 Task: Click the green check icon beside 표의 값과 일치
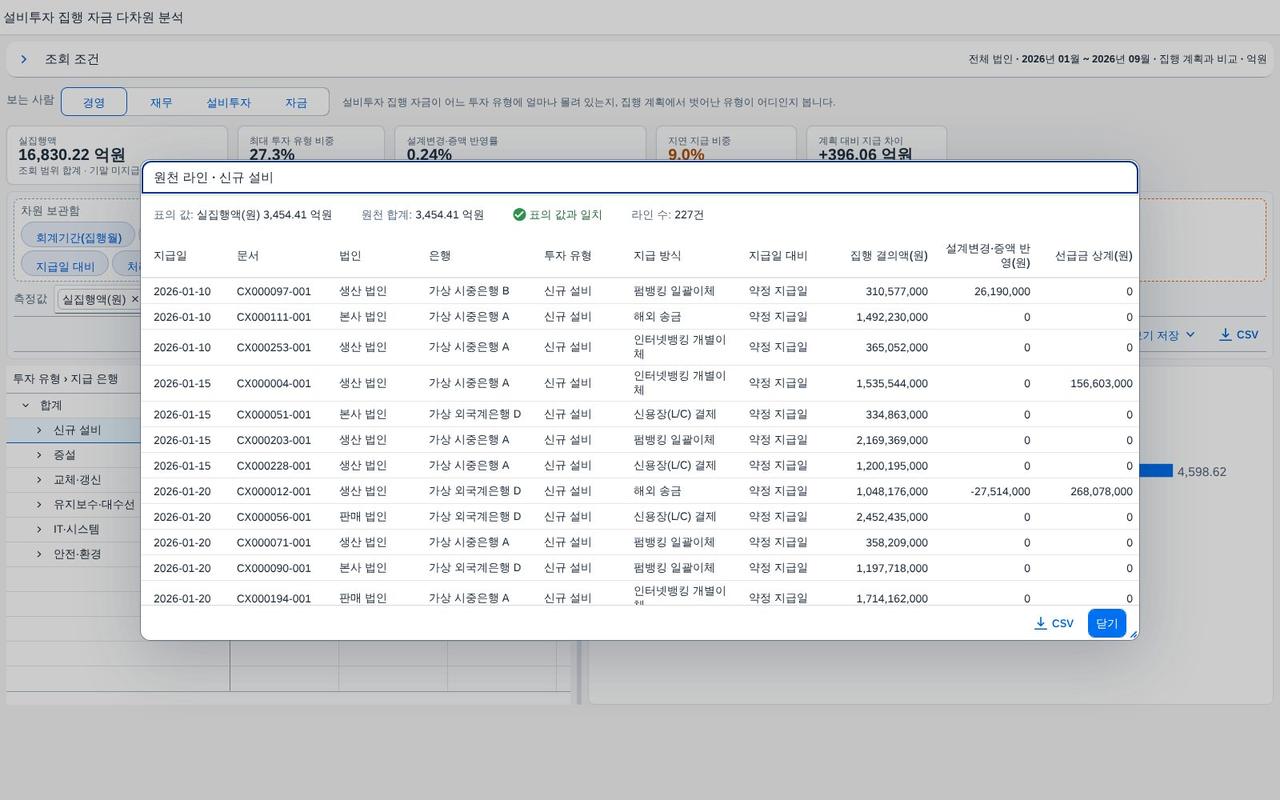tap(519, 215)
